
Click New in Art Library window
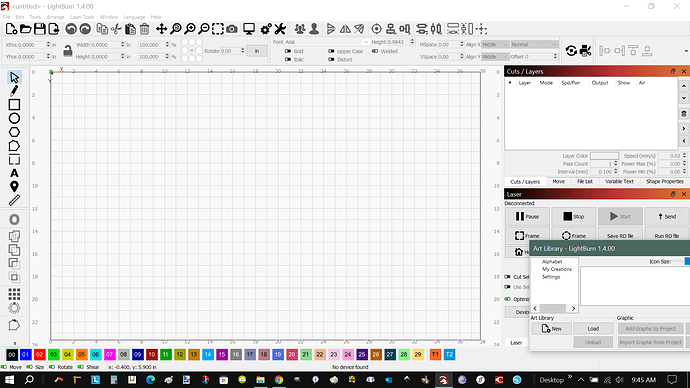pyautogui.click(x=551, y=329)
